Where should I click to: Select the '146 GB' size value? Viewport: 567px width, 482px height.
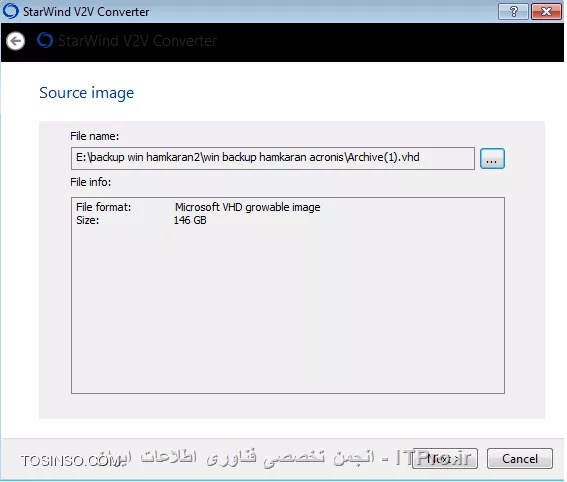190,220
